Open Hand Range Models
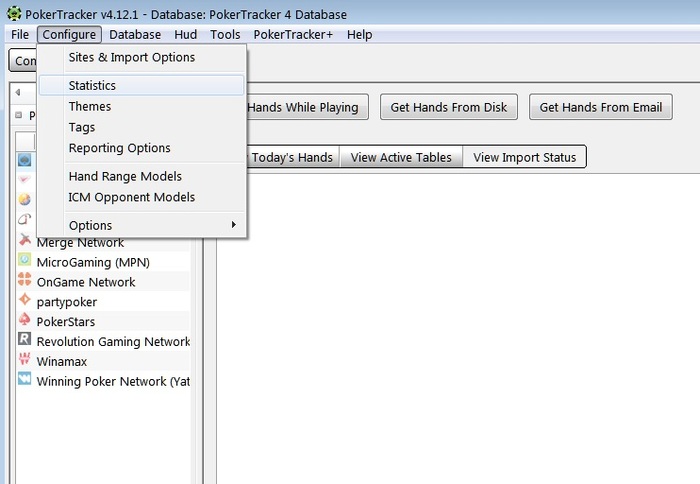 click(142, 176)
